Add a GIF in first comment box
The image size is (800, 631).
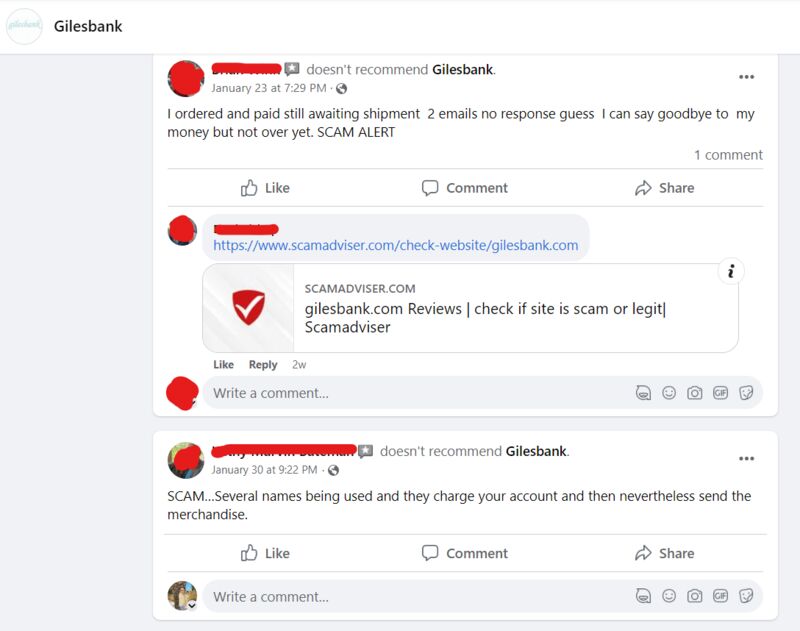(720, 393)
